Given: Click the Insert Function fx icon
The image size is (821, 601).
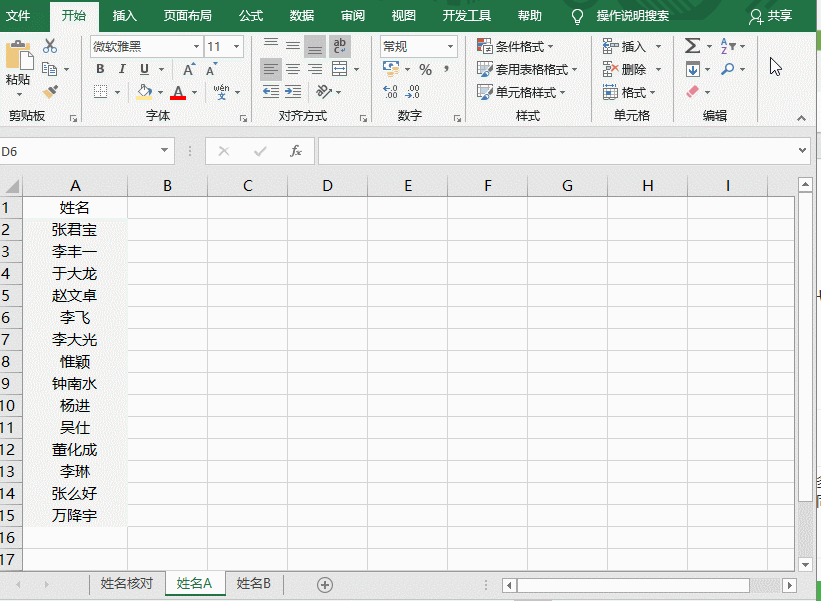Looking at the screenshot, I should (295, 151).
